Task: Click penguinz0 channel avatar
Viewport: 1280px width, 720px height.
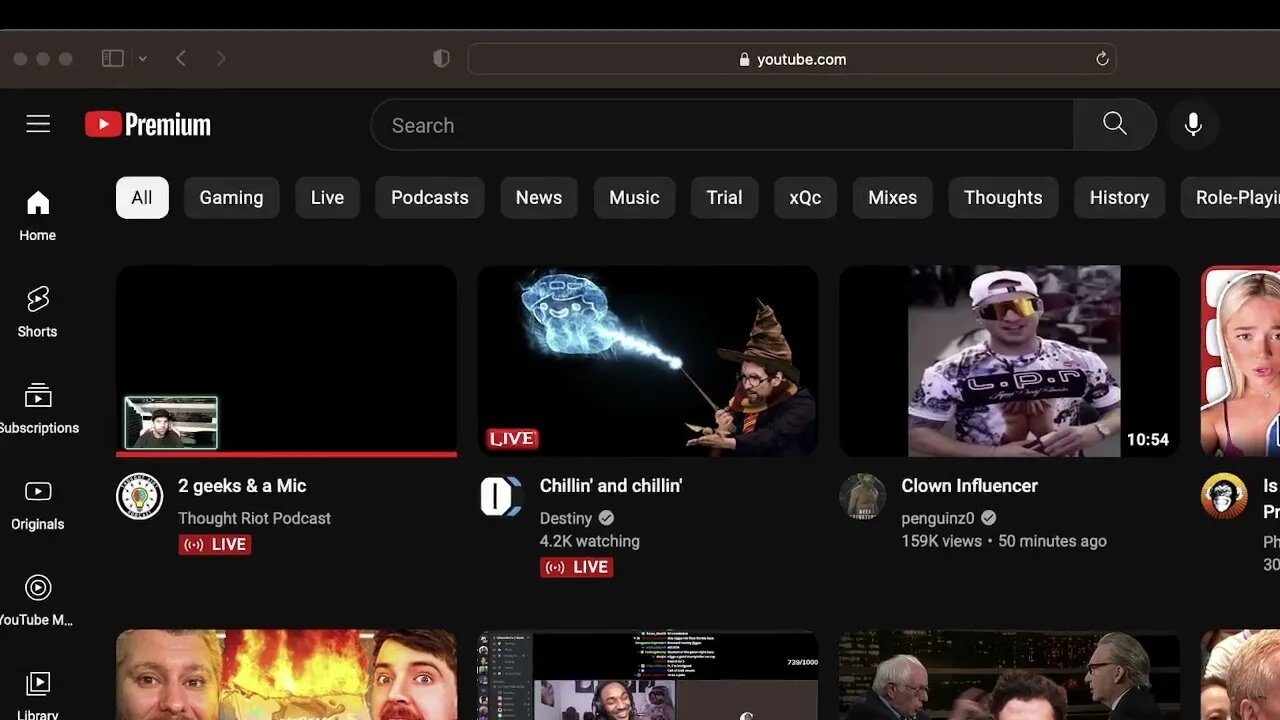Action: click(862, 496)
